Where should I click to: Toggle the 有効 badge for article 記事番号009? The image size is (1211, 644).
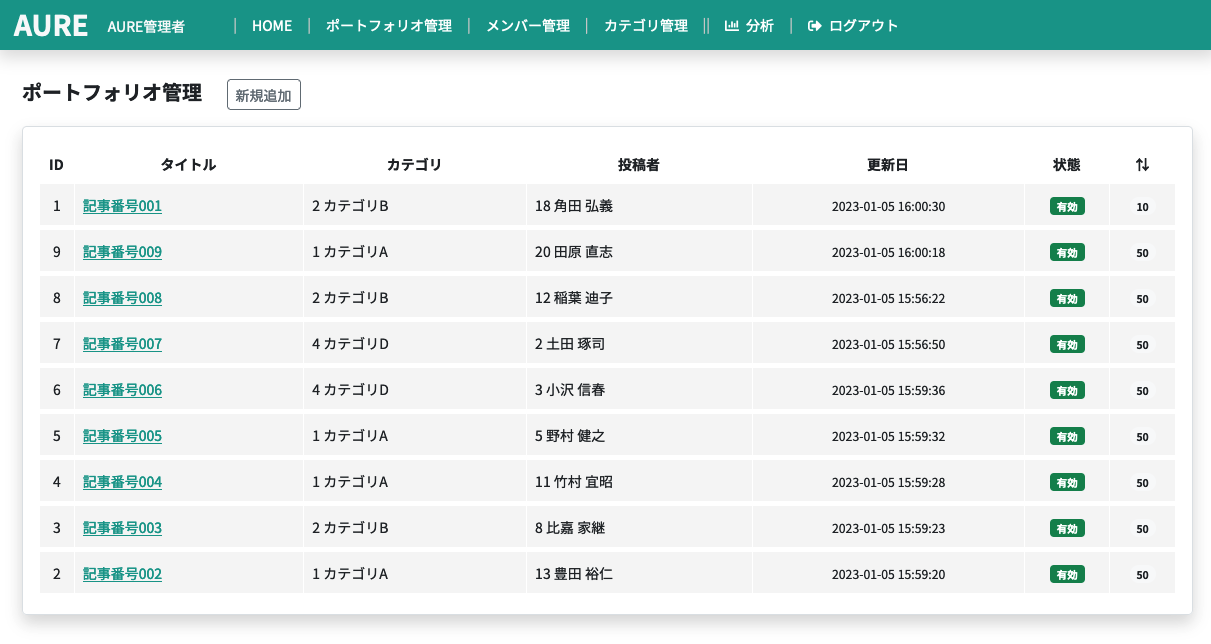pyautogui.click(x=1066, y=252)
